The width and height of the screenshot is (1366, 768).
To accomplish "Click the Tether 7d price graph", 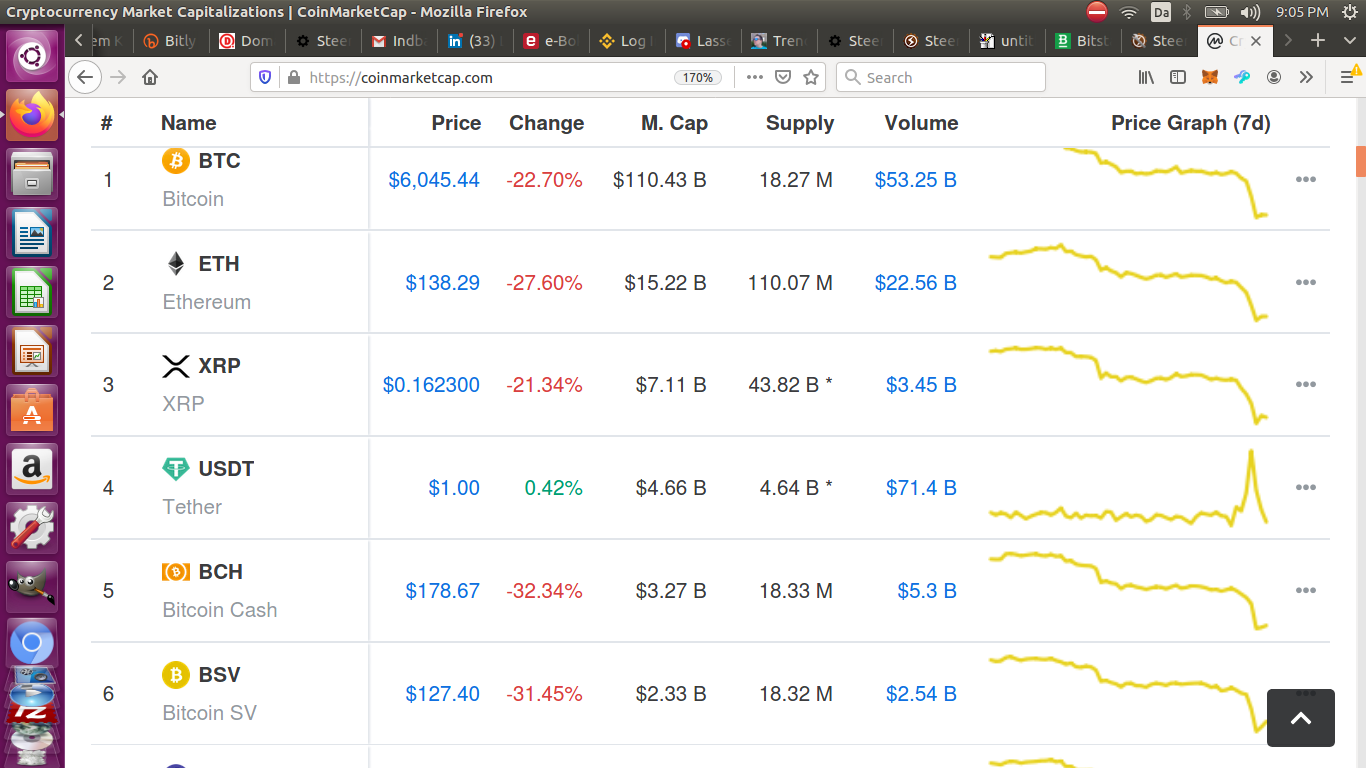I will 1128,488.
